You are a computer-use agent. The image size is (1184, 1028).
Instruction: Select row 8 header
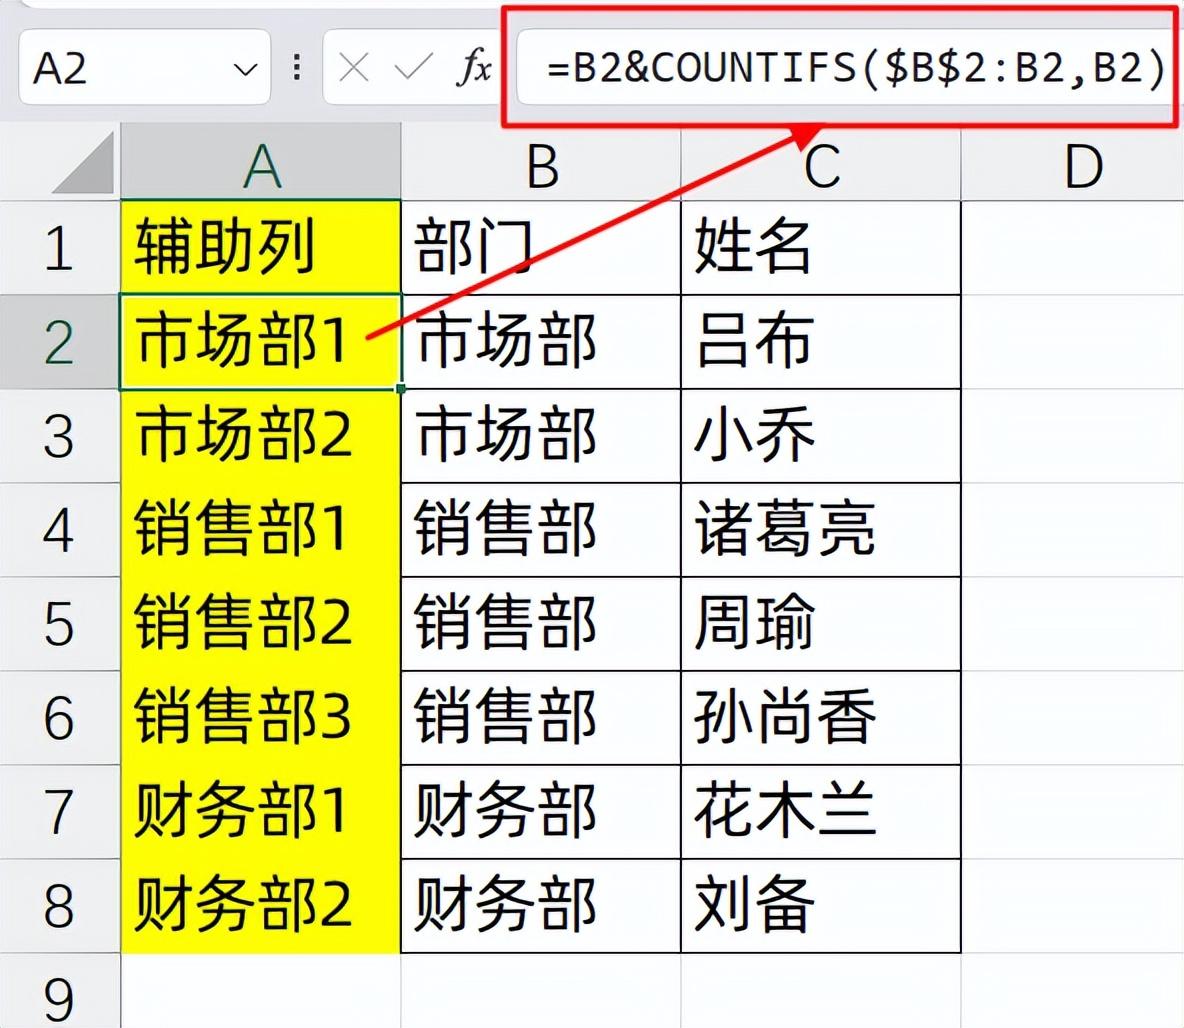click(x=60, y=906)
